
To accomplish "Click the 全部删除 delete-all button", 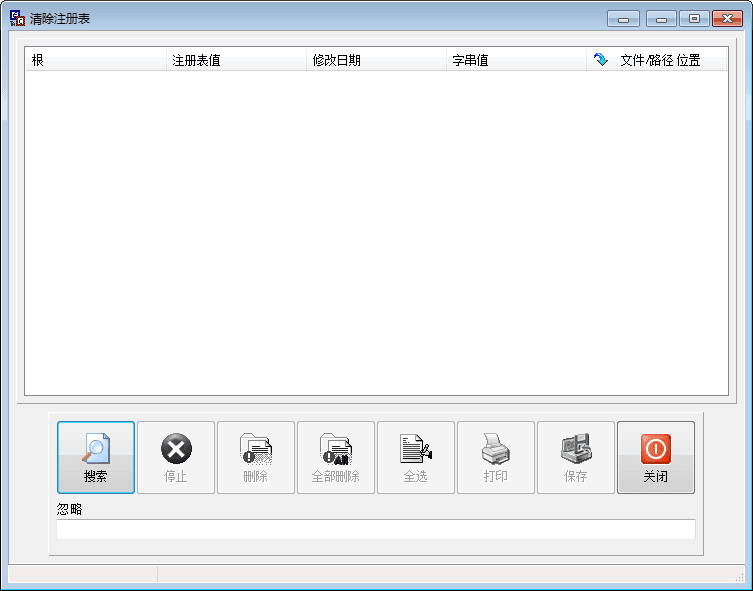I will pyautogui.click(x=336, y=457).
